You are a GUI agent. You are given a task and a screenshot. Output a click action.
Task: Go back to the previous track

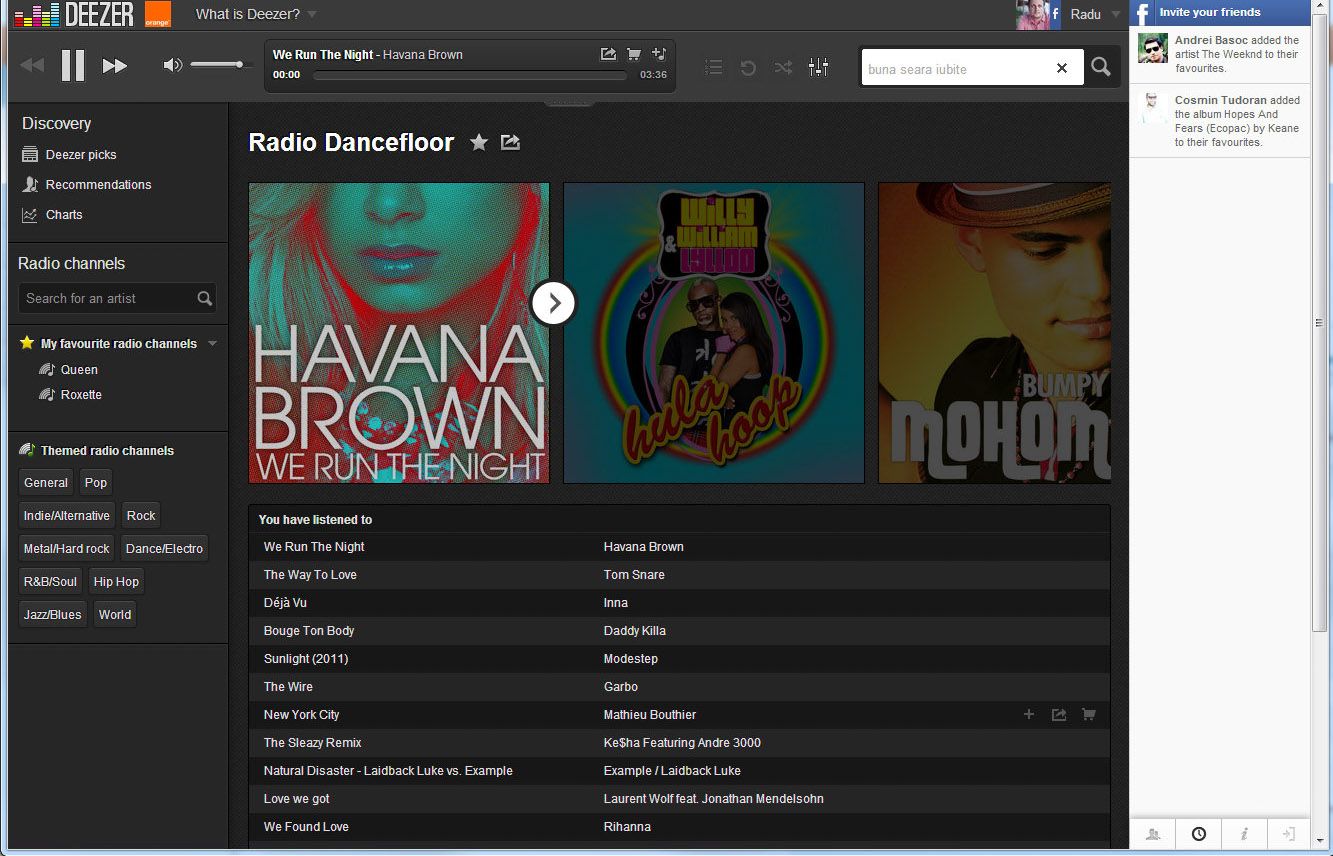pyautogui.click(x=32, y=66)
